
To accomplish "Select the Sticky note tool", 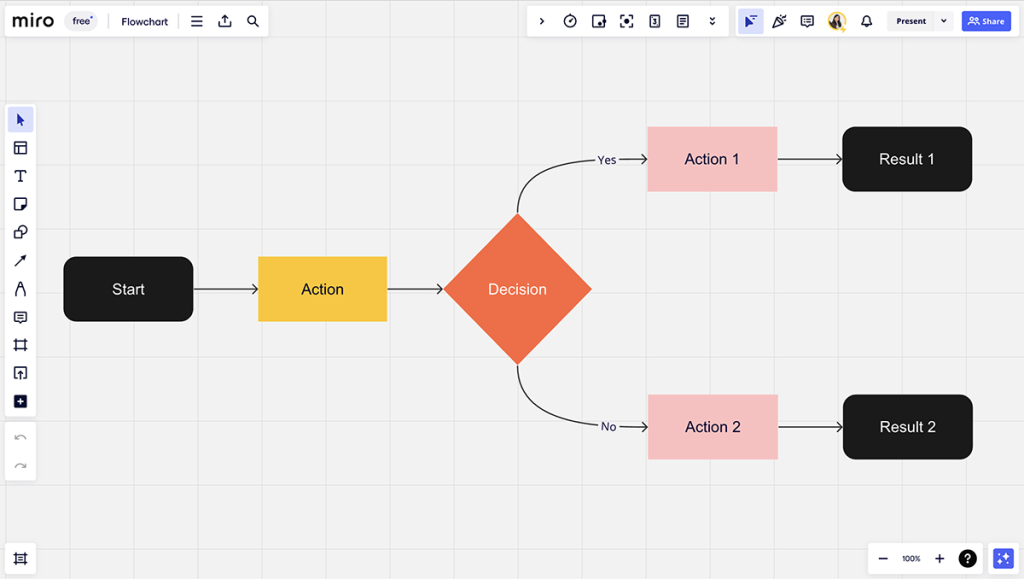I will [21, 203].
